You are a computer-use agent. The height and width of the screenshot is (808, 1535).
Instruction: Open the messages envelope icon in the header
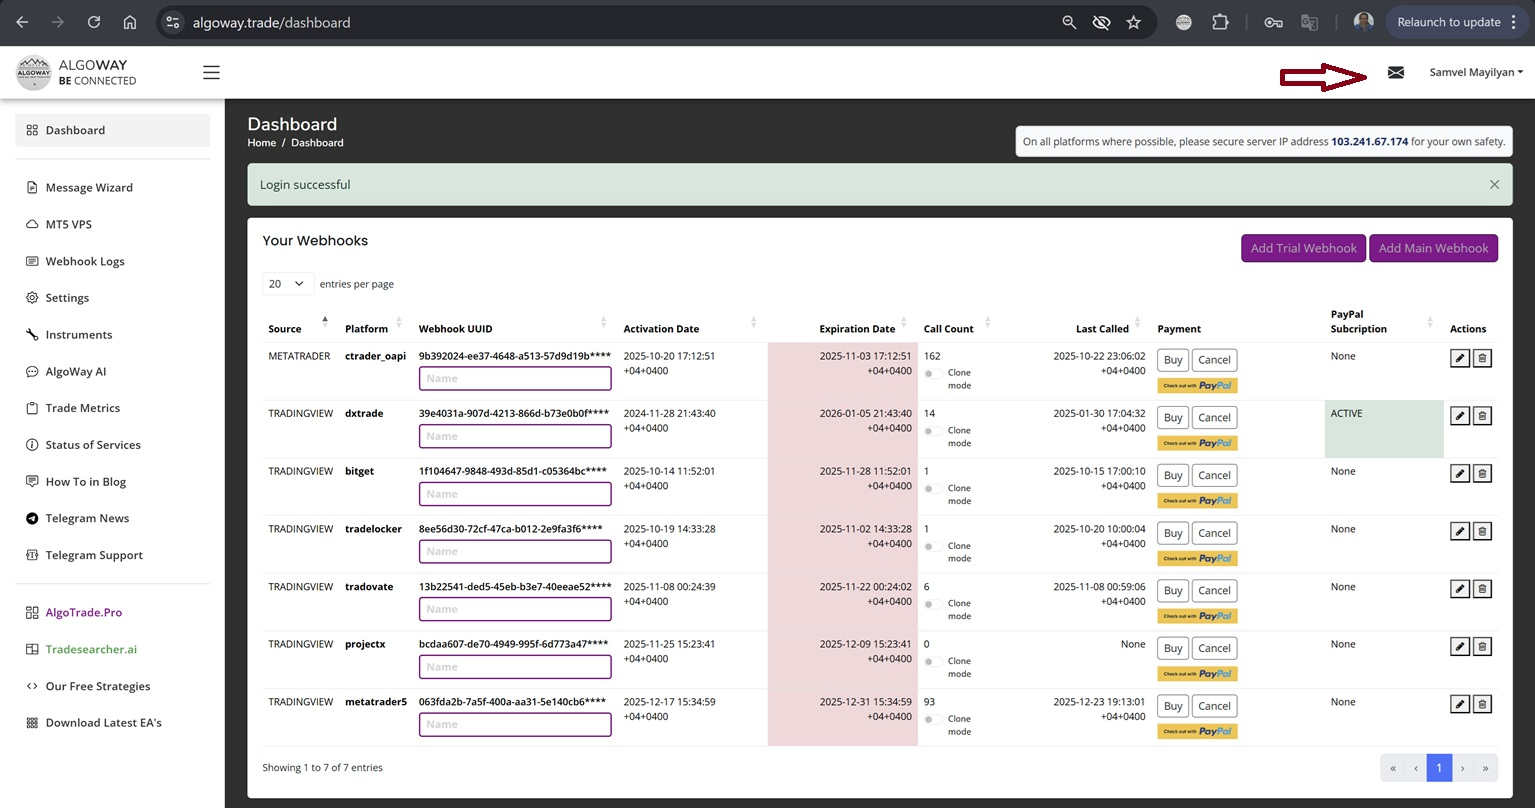tap(1396, 72)
